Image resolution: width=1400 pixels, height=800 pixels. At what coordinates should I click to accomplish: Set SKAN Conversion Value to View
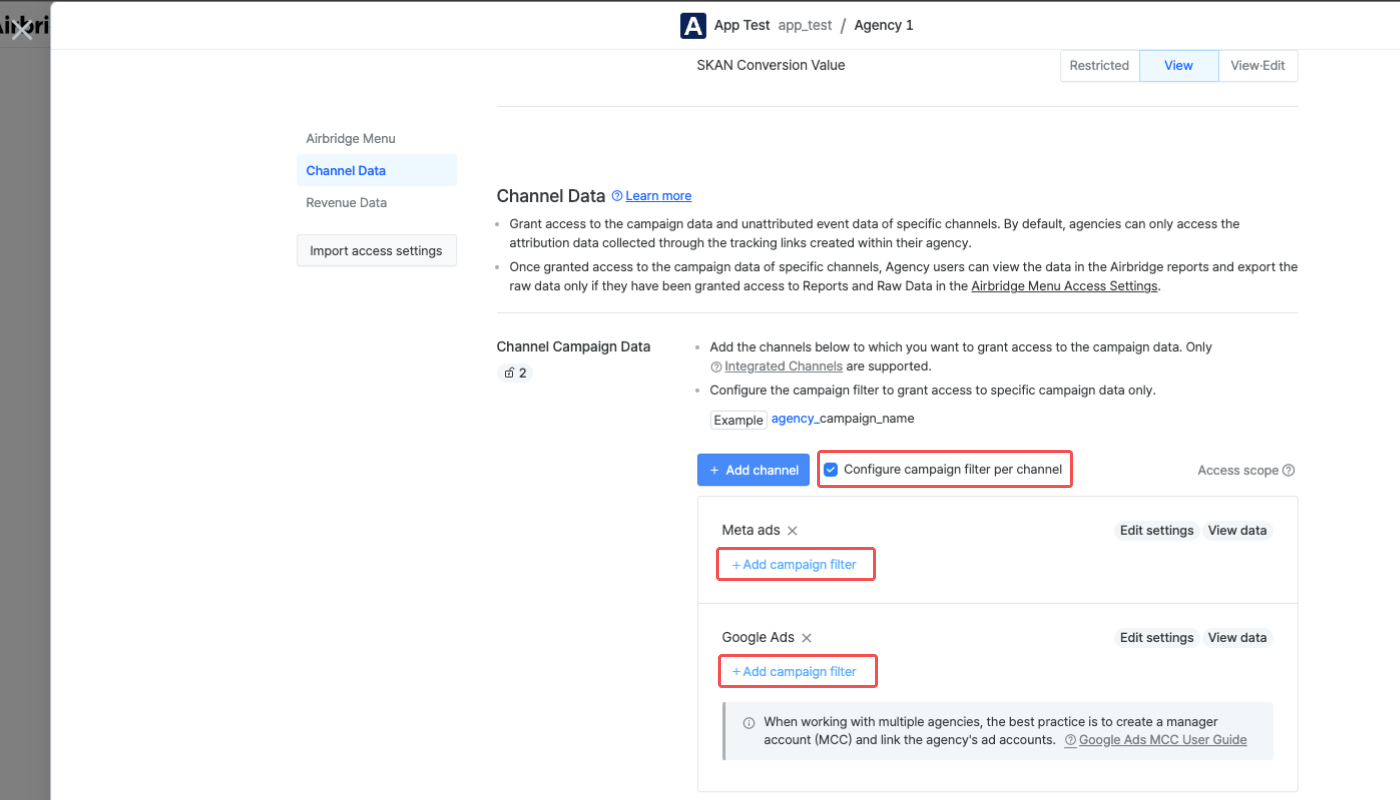(x=1179, y=65)
